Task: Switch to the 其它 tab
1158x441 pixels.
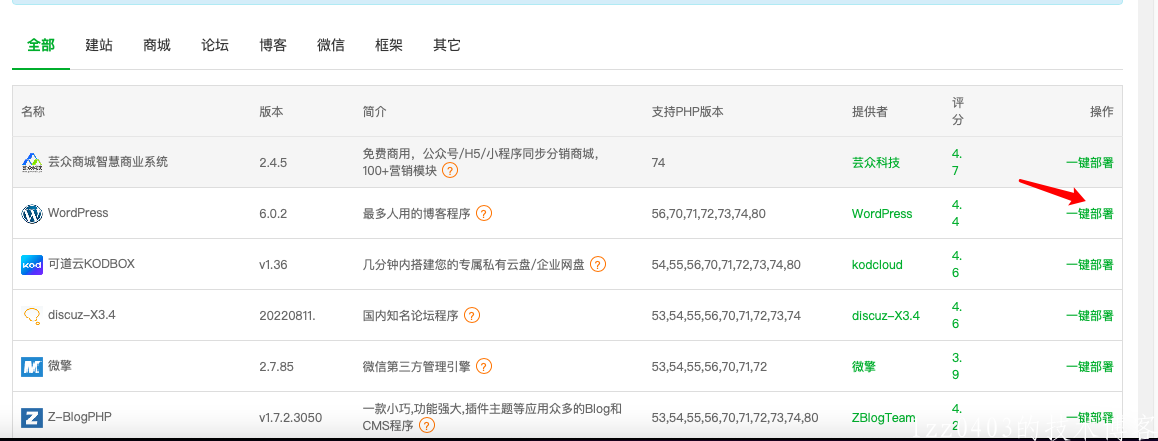Action: pos(447,45)
